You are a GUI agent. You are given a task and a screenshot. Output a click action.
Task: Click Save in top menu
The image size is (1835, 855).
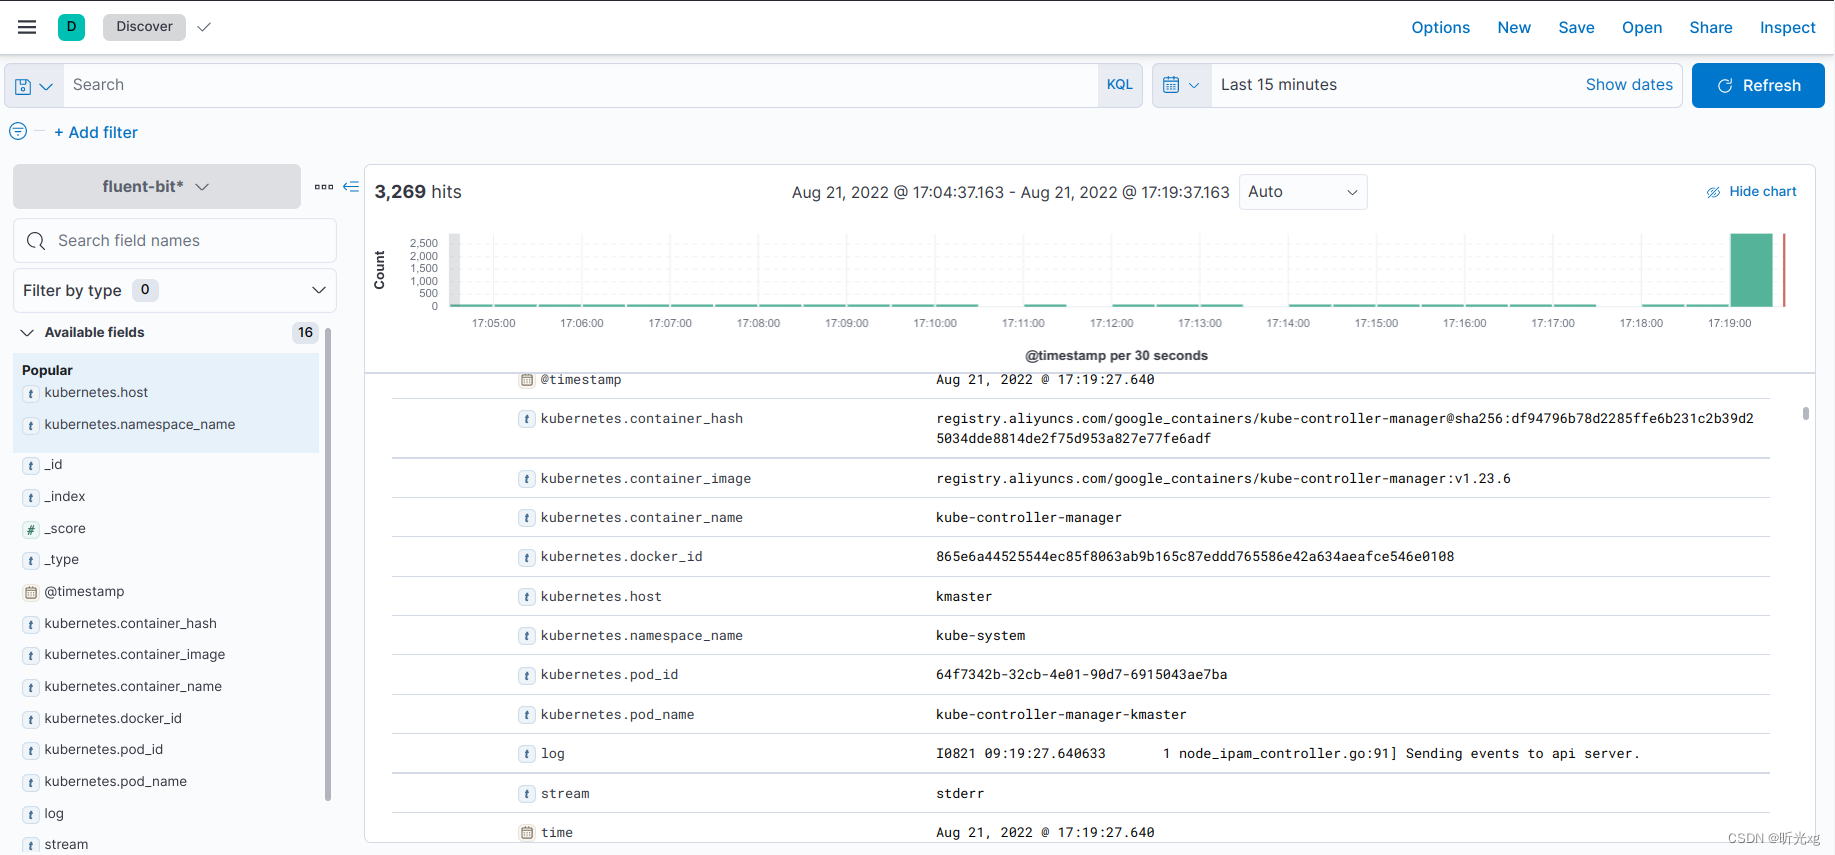[x=1576, y=28]
